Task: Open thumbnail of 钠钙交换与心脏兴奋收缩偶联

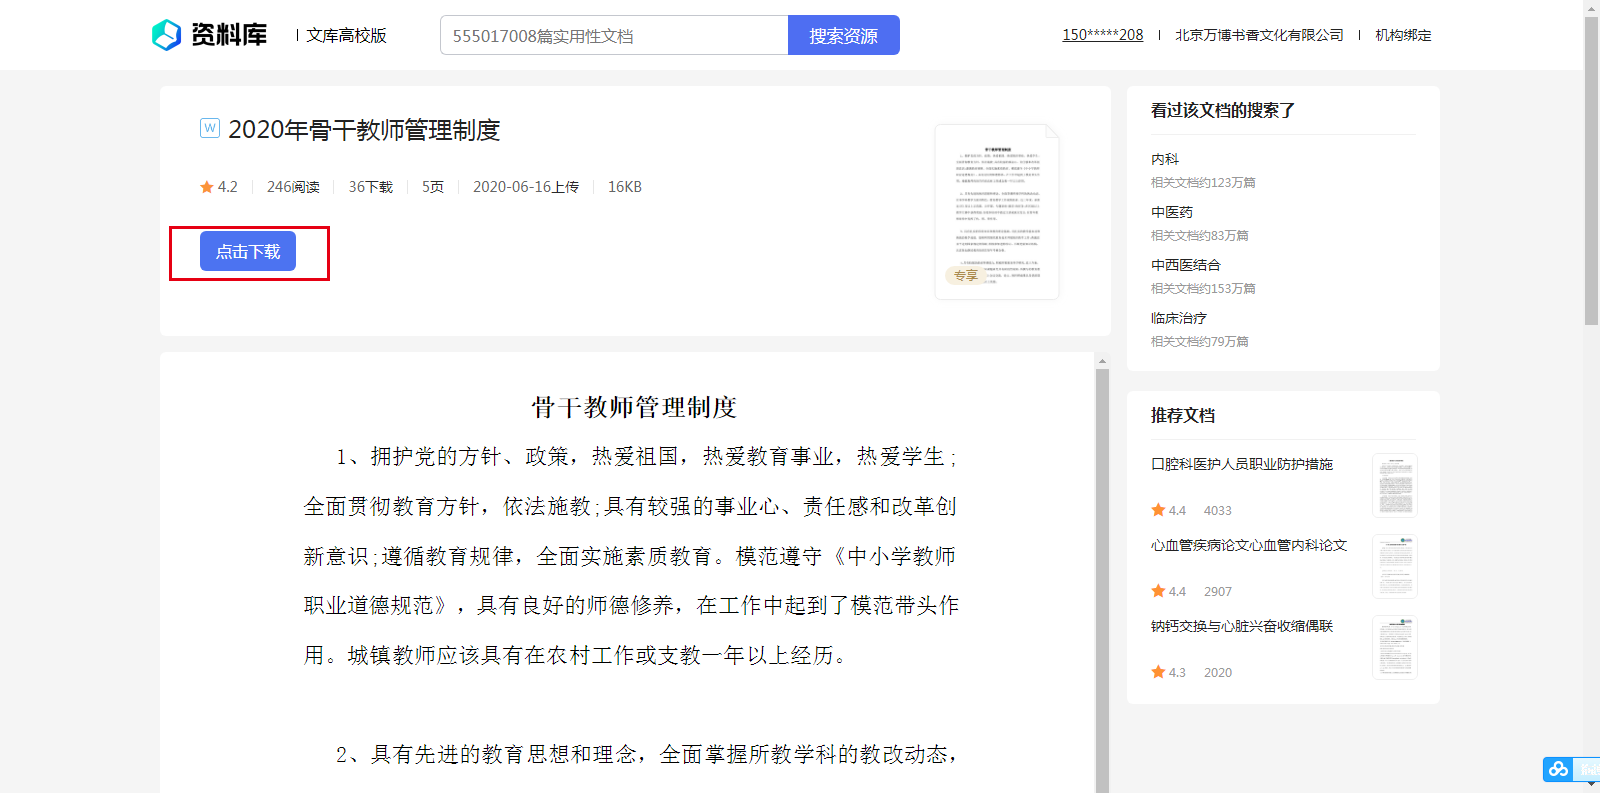Action: [x=1394, y=647]
